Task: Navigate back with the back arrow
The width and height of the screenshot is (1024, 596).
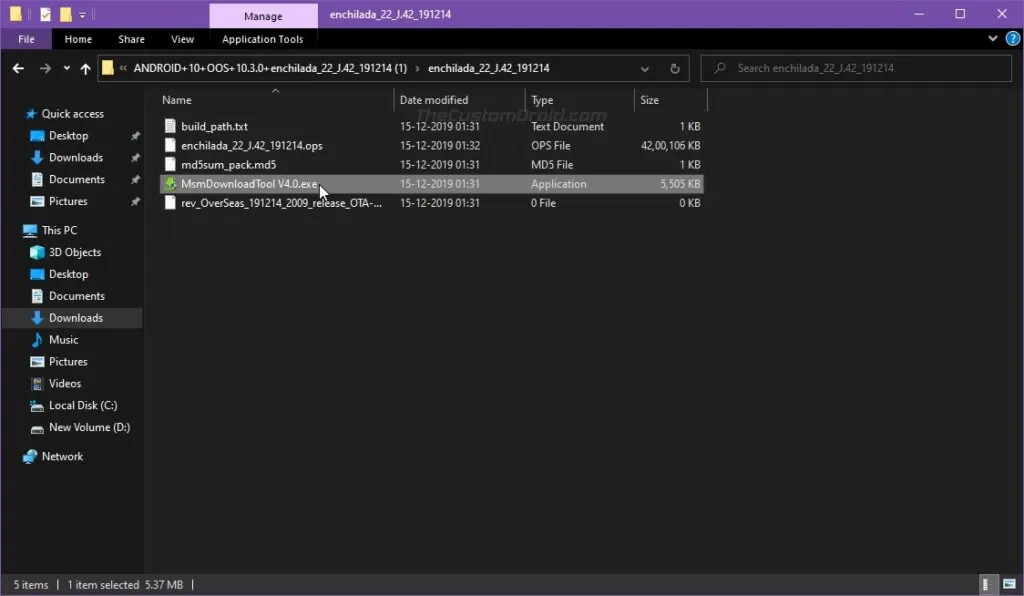Action: (x=18, y=68)
